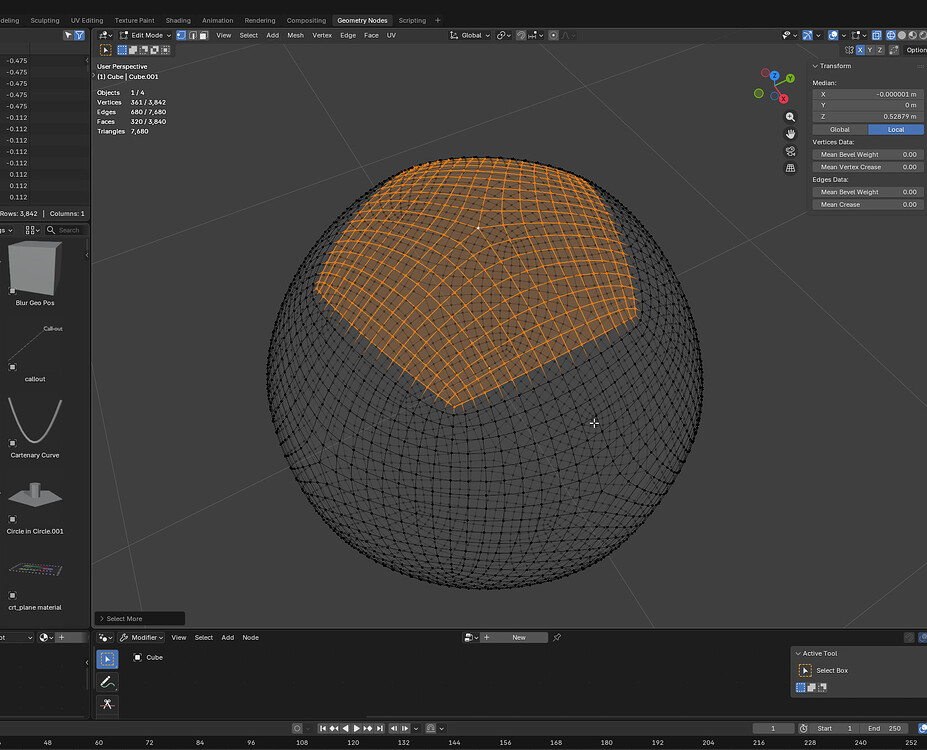Select the Select Box tool in node editor

tap(107, 659)
